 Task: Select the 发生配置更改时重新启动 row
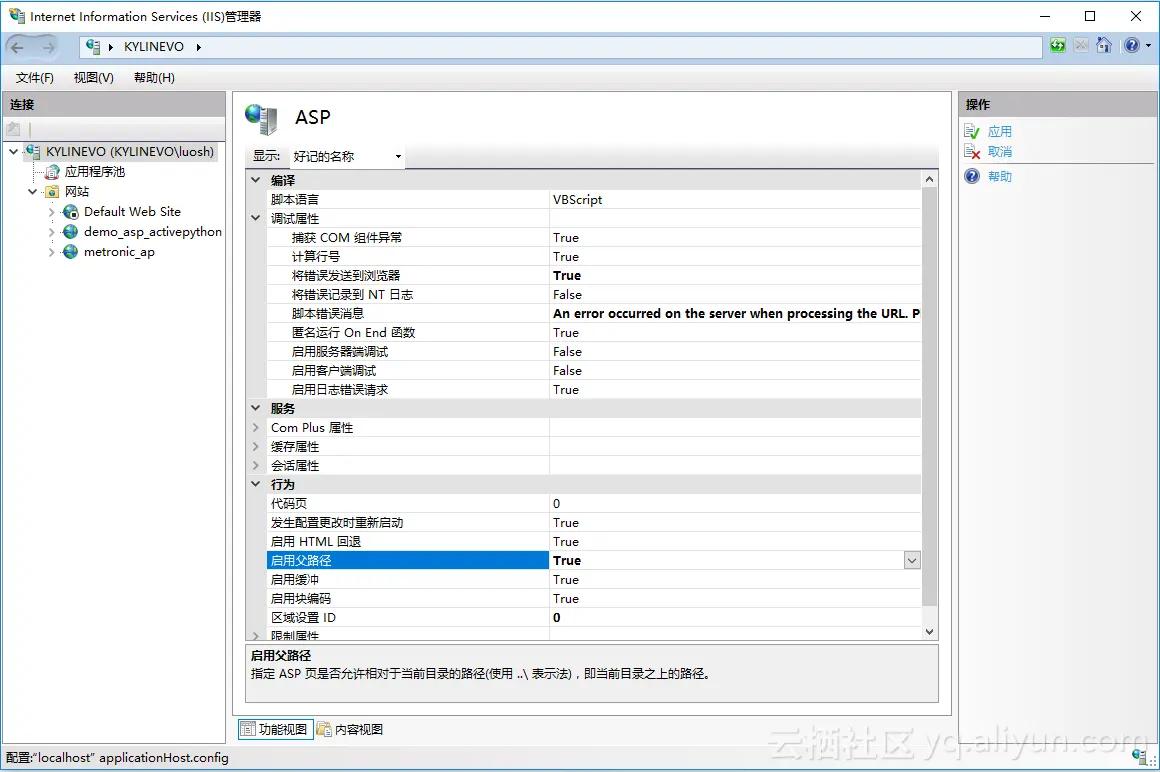594,523
